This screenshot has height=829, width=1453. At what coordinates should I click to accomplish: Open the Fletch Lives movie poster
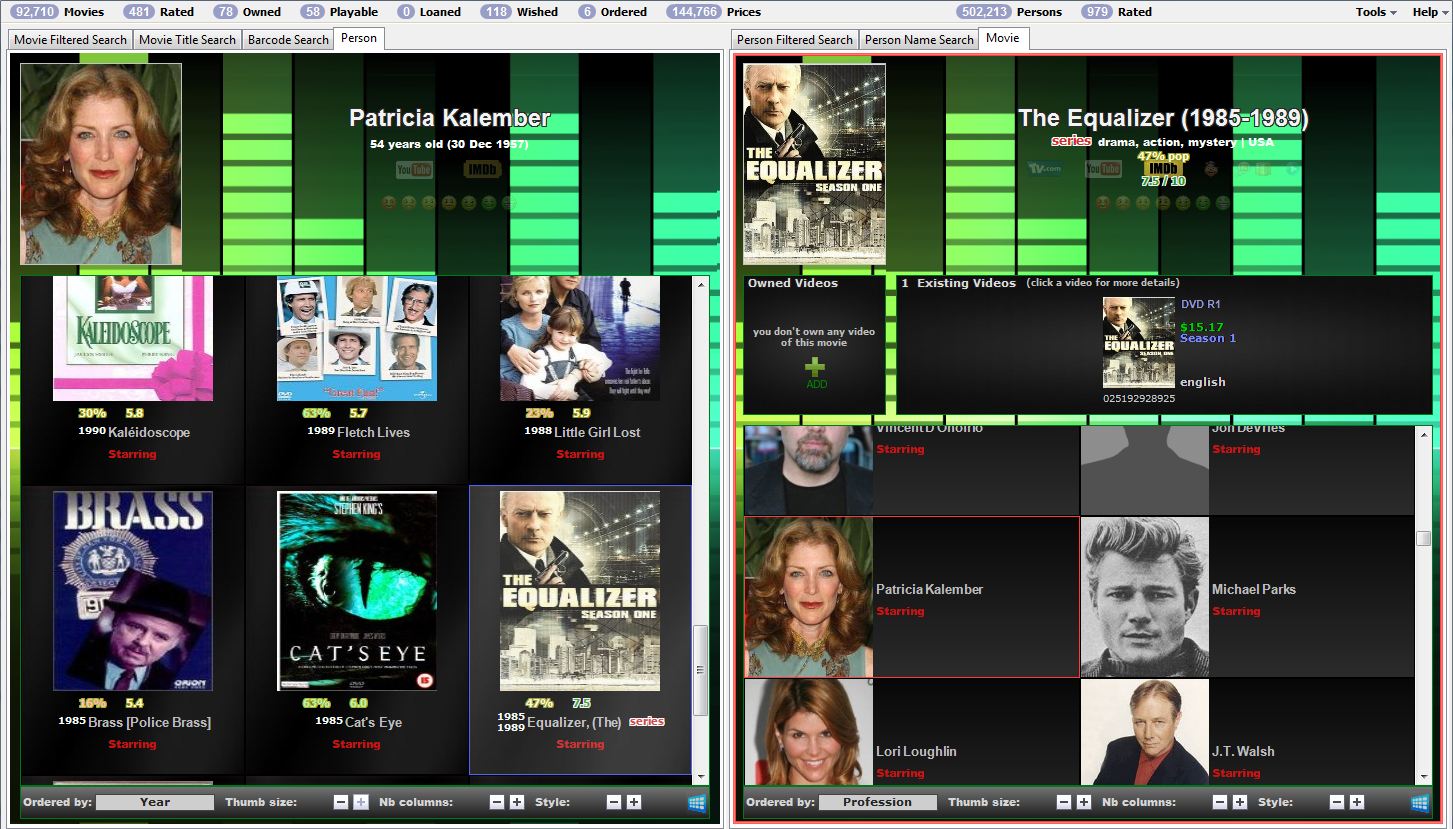point(357,338)
